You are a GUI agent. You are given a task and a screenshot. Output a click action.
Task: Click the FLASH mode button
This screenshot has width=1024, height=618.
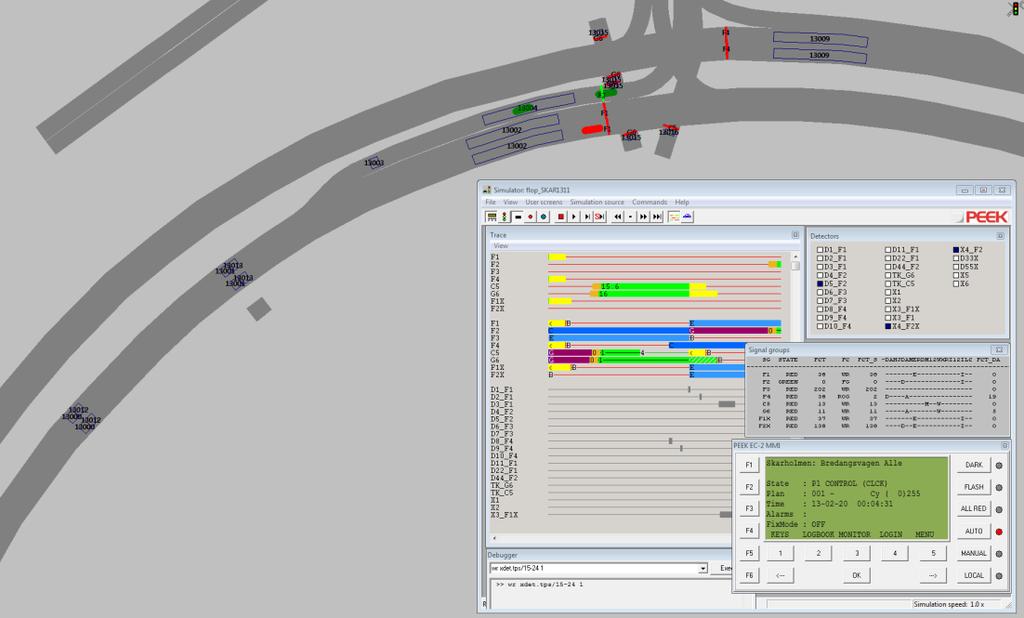click(973, 487)
